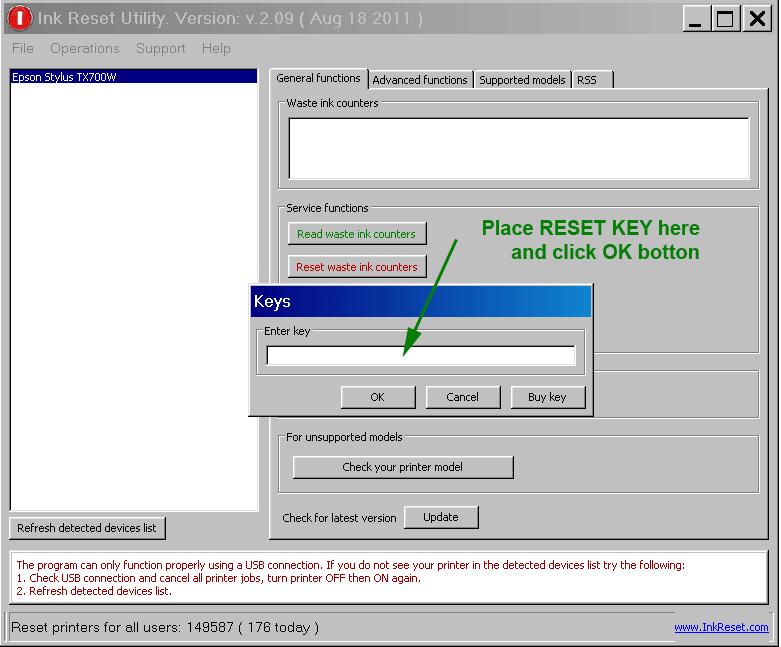
Task: Click 'Check for latest version' label
Action: pyautogui.click(x=339, y=518)
